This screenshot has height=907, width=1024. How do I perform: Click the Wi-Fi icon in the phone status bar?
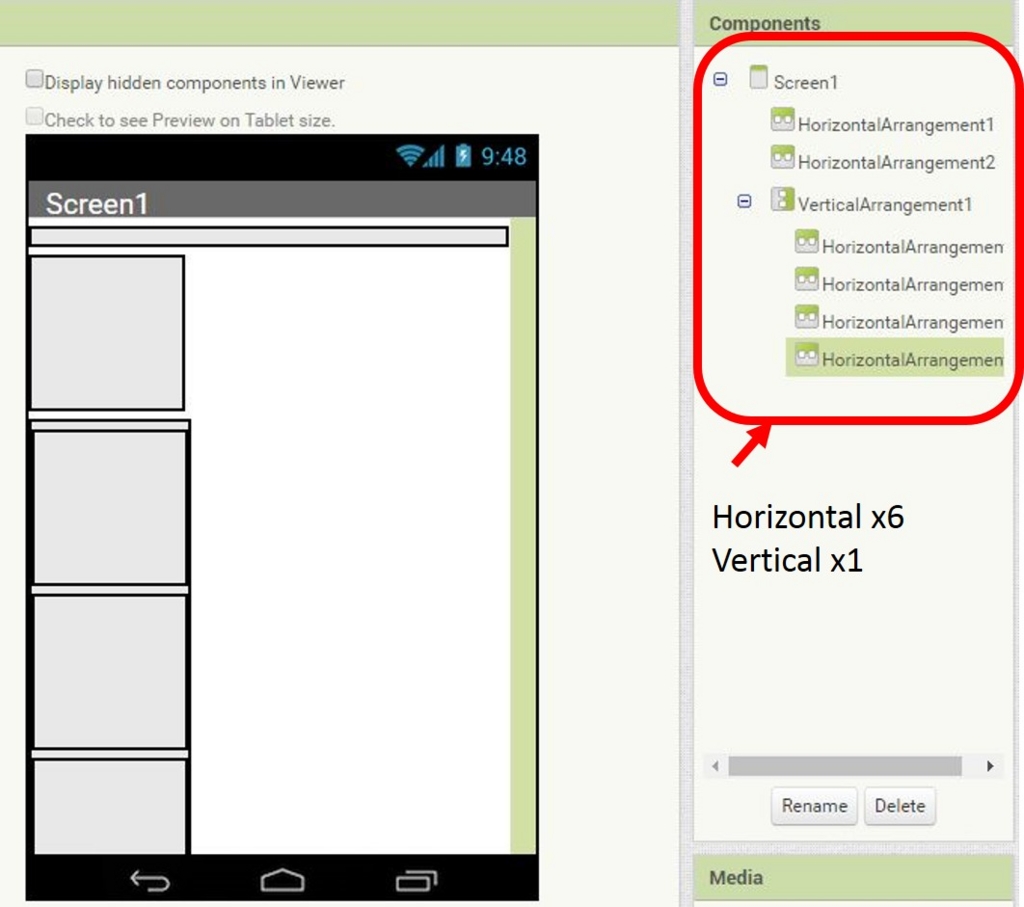[x=409, y=155]
